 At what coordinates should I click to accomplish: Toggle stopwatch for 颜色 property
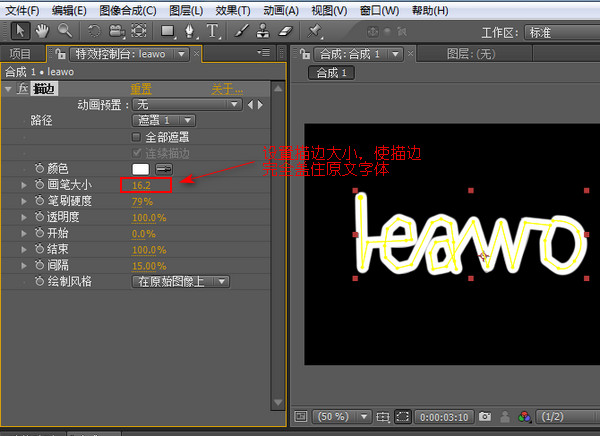tap(39, 168)
